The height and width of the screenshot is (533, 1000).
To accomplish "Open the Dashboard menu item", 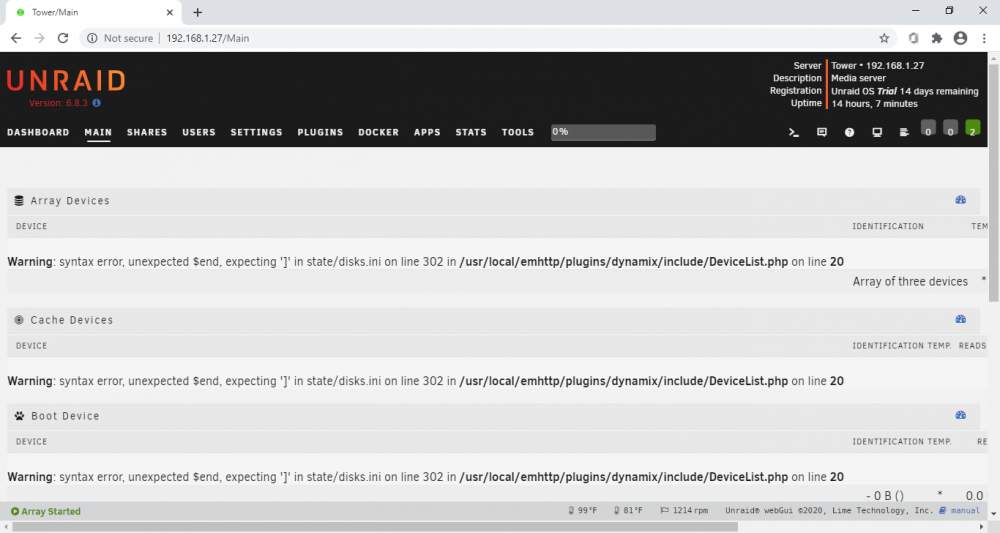I will pyautogui.click(x=38, y=133).
